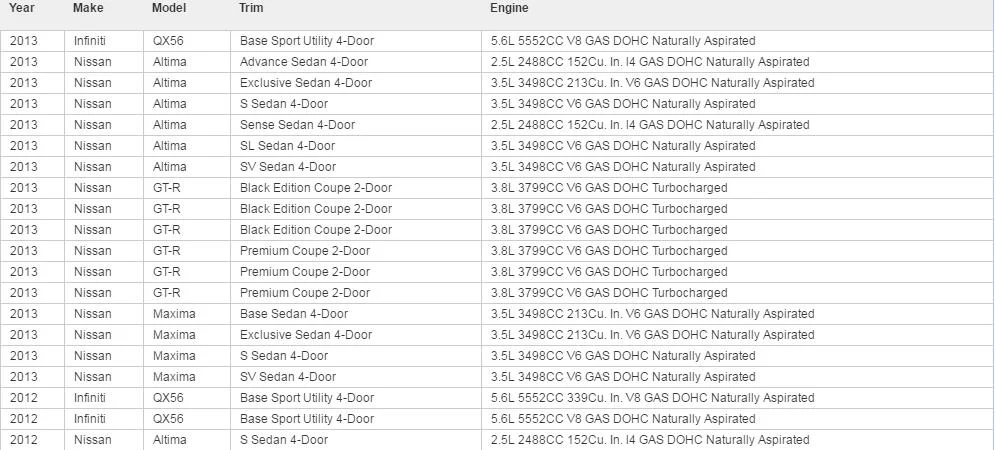Select the 2012 Altima model cell
995x450 pixels.
[187, 440]
